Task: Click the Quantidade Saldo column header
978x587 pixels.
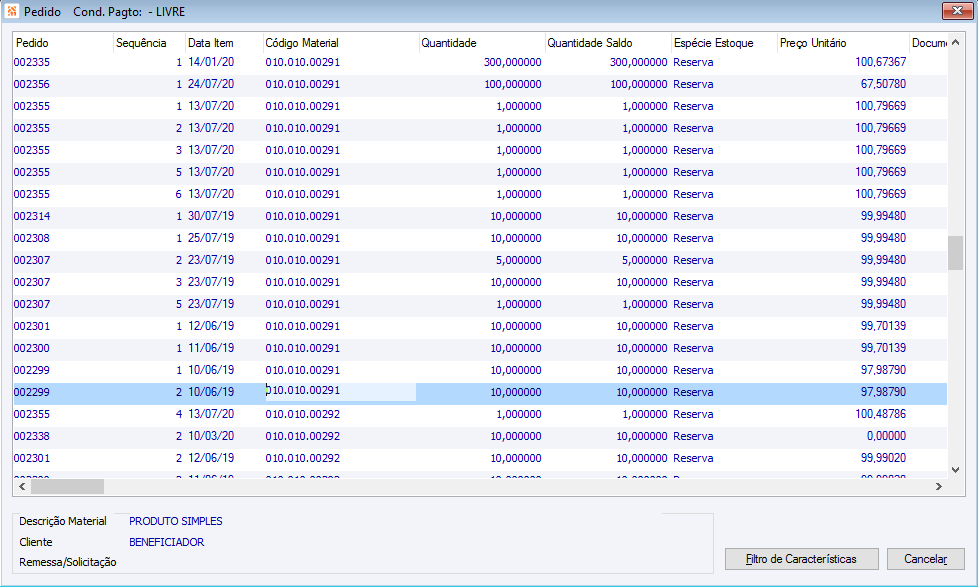Action: point(608,43)
